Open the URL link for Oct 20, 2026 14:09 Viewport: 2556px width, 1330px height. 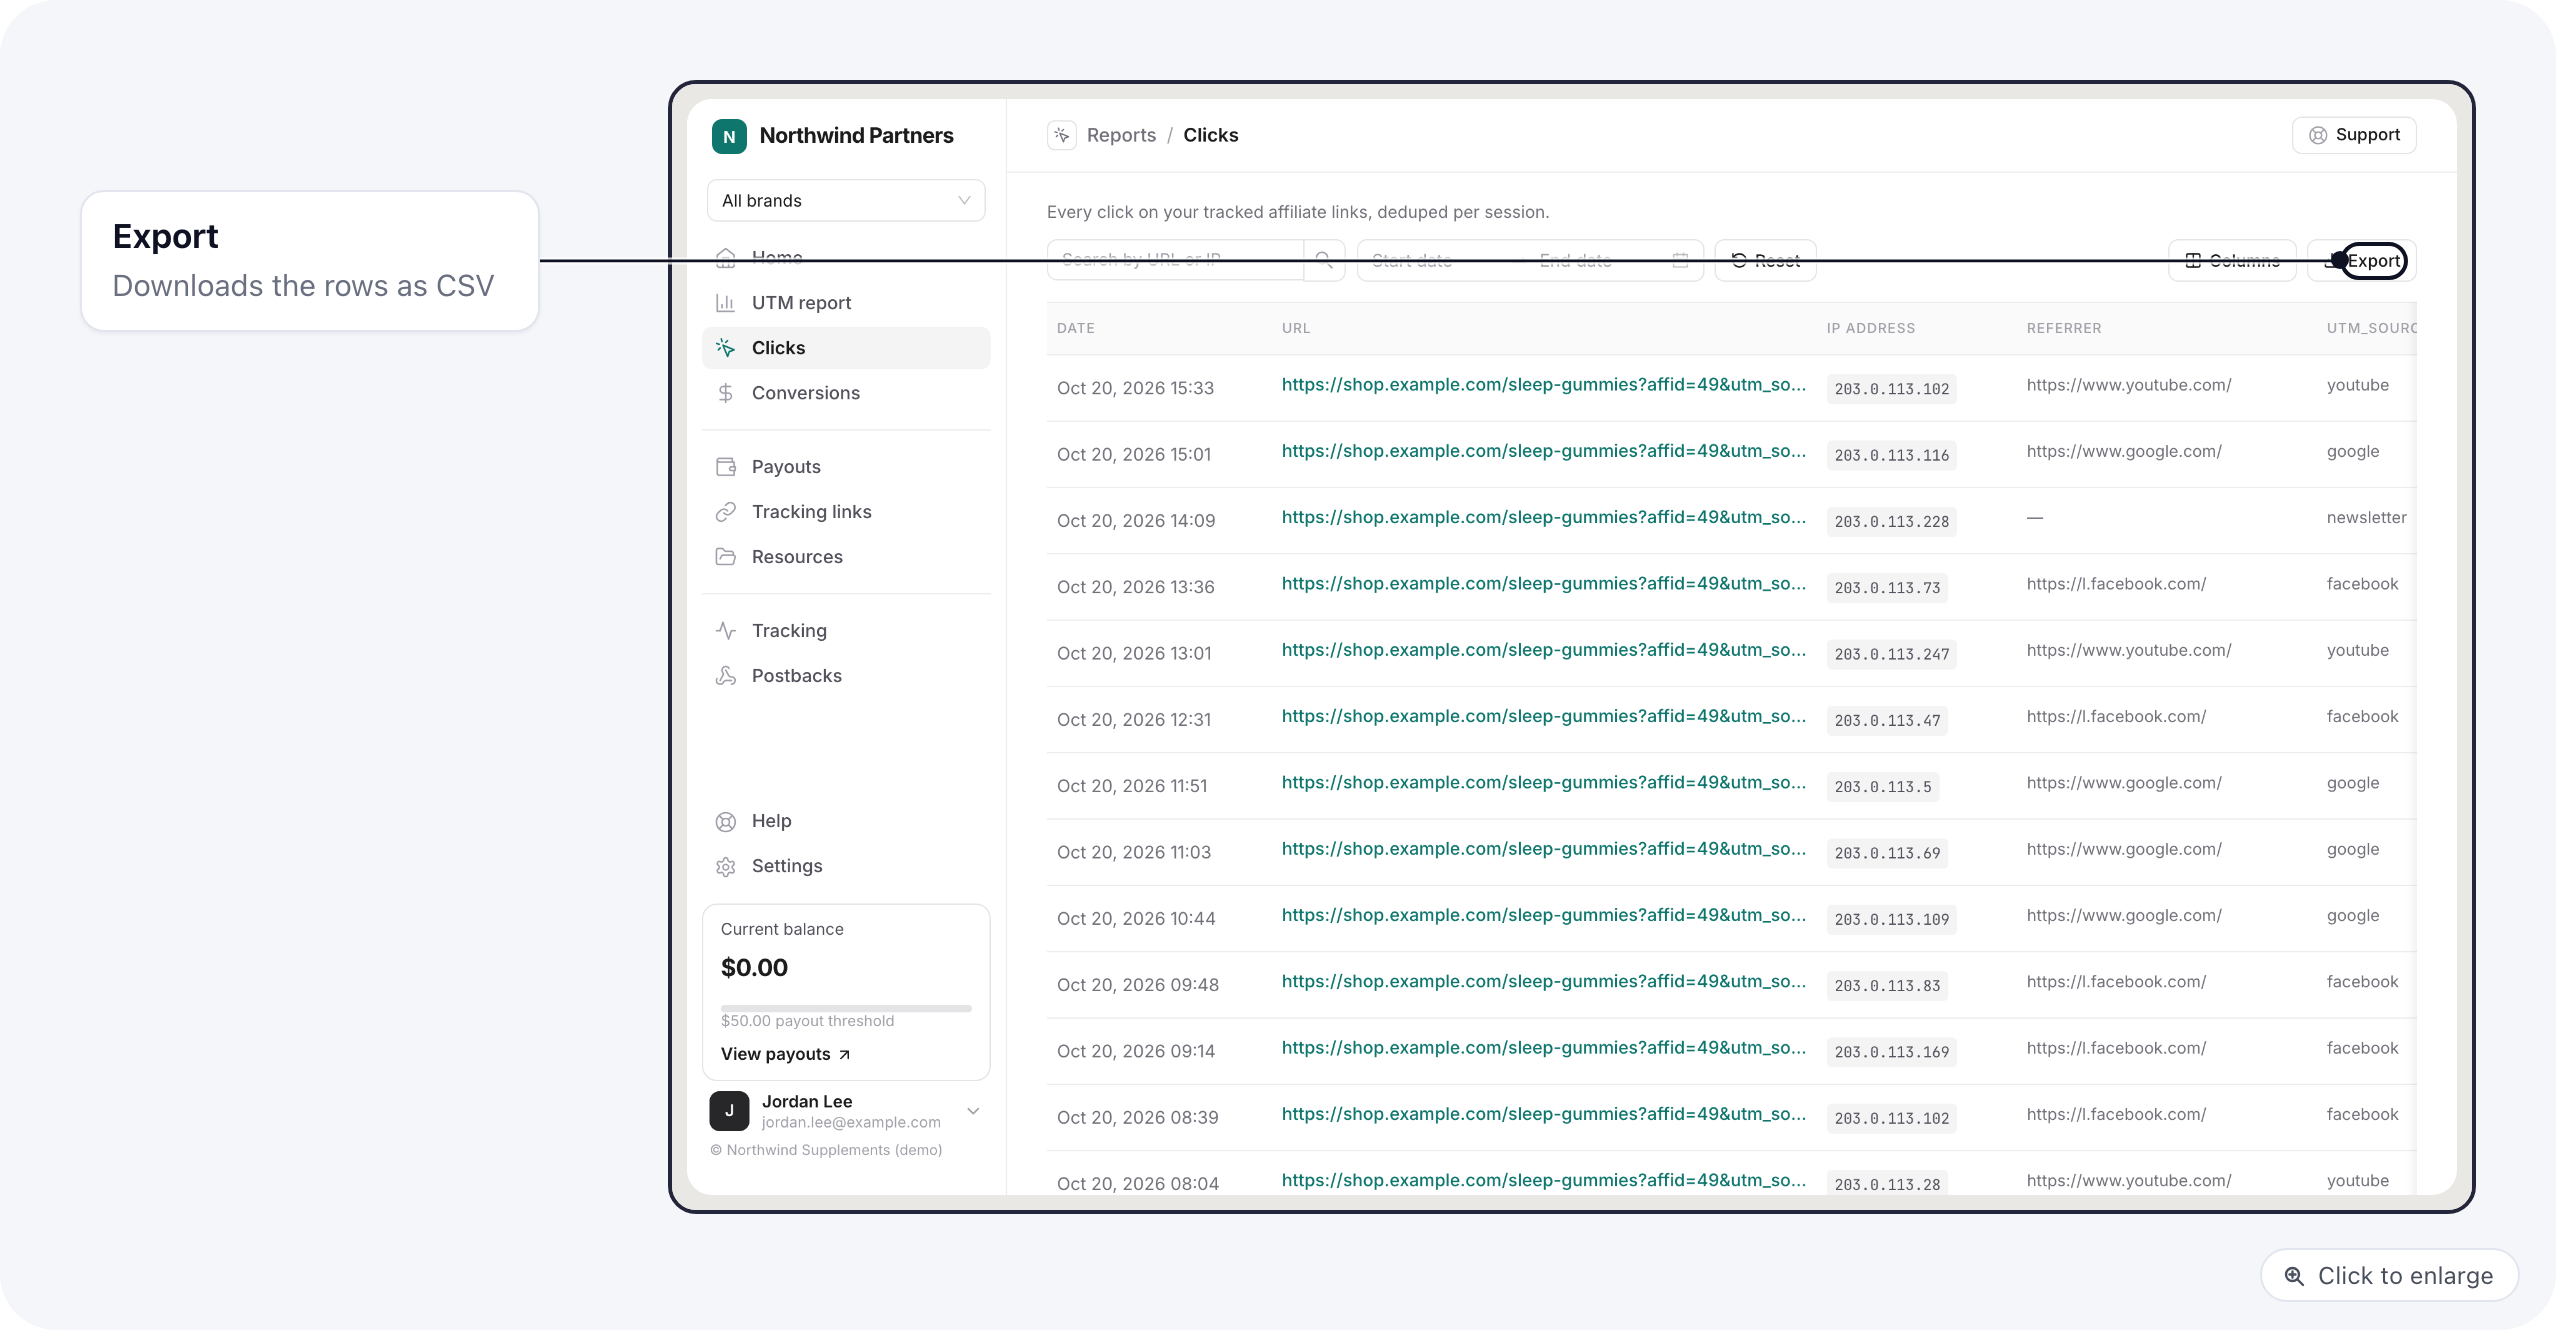click(x=1544, y=517)
